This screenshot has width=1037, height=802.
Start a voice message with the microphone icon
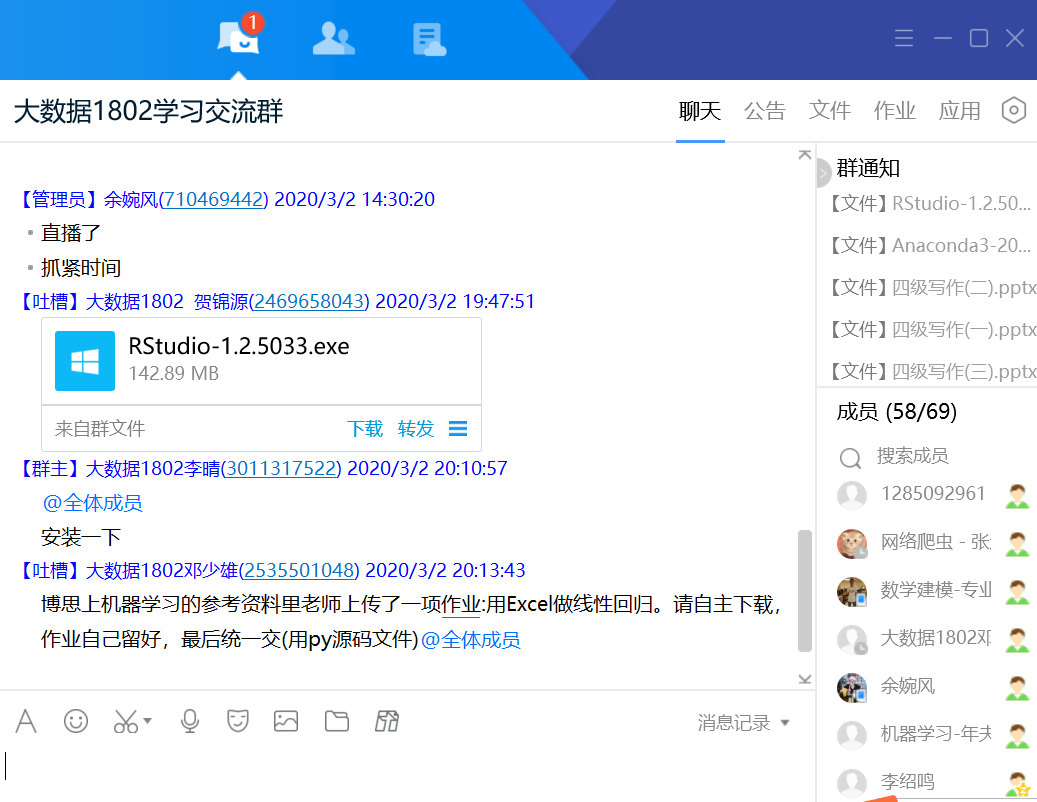(x=189, y=720)
